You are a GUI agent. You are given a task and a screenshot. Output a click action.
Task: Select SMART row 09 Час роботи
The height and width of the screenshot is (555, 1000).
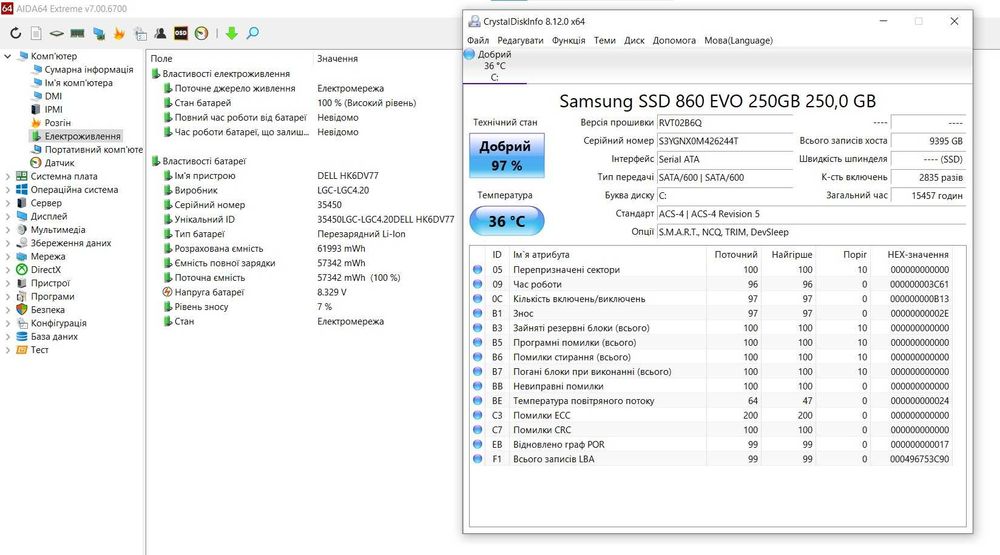[x=711, y=285]
